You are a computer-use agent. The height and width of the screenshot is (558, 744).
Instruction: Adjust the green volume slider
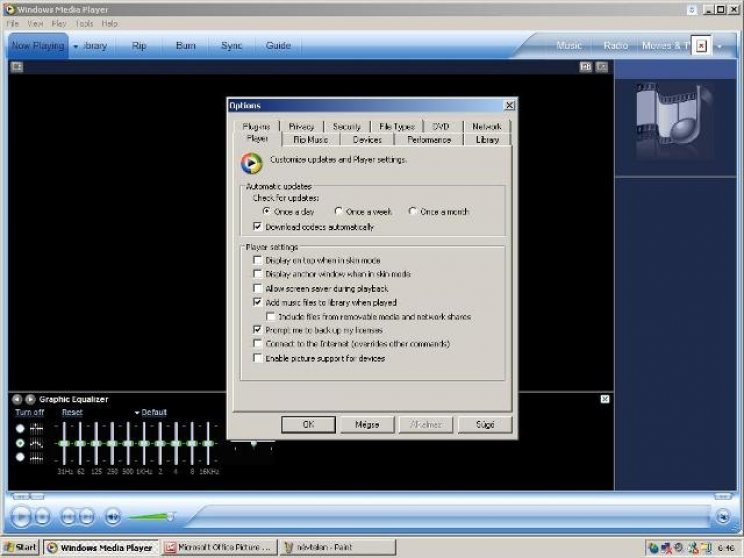(x=151, y=516)
